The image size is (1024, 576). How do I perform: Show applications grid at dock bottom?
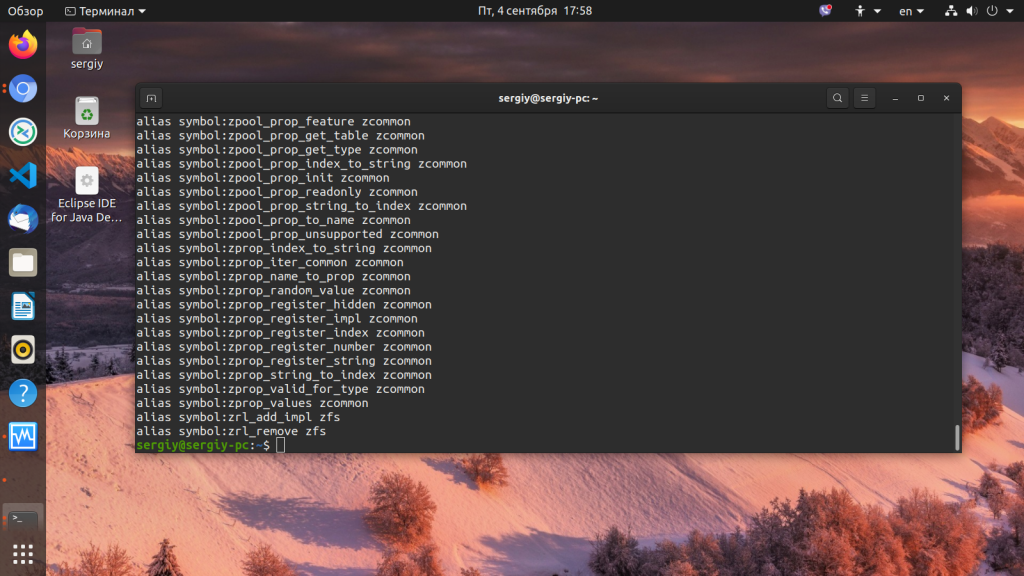pos(23,553)
